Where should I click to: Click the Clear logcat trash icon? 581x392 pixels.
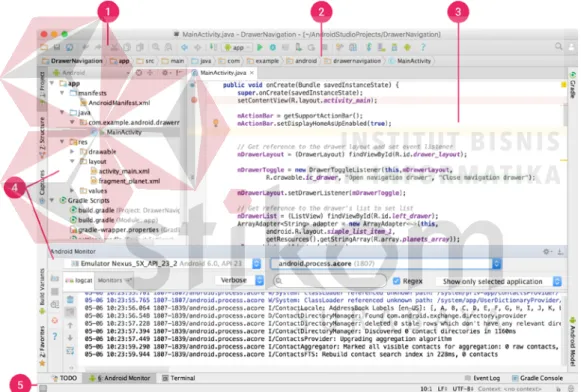click(x=70, y=299)
